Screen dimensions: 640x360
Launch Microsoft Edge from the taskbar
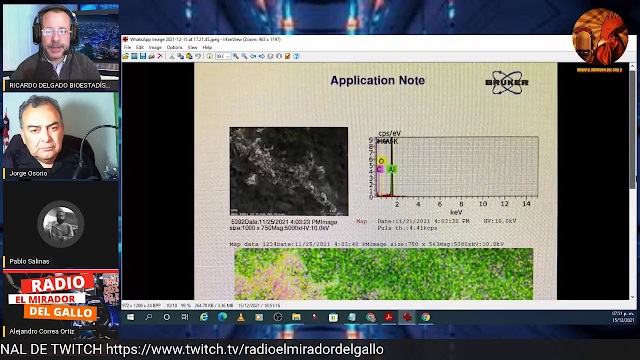tap(222, 317)
